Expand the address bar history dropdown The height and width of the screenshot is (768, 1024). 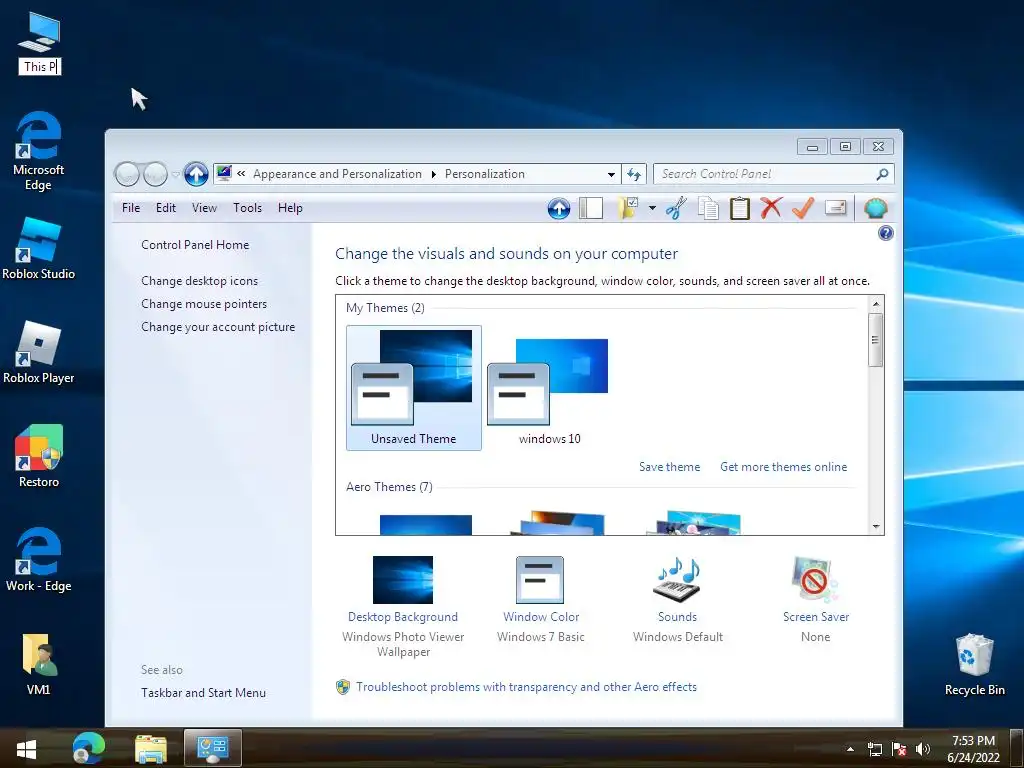click(611, 174)
